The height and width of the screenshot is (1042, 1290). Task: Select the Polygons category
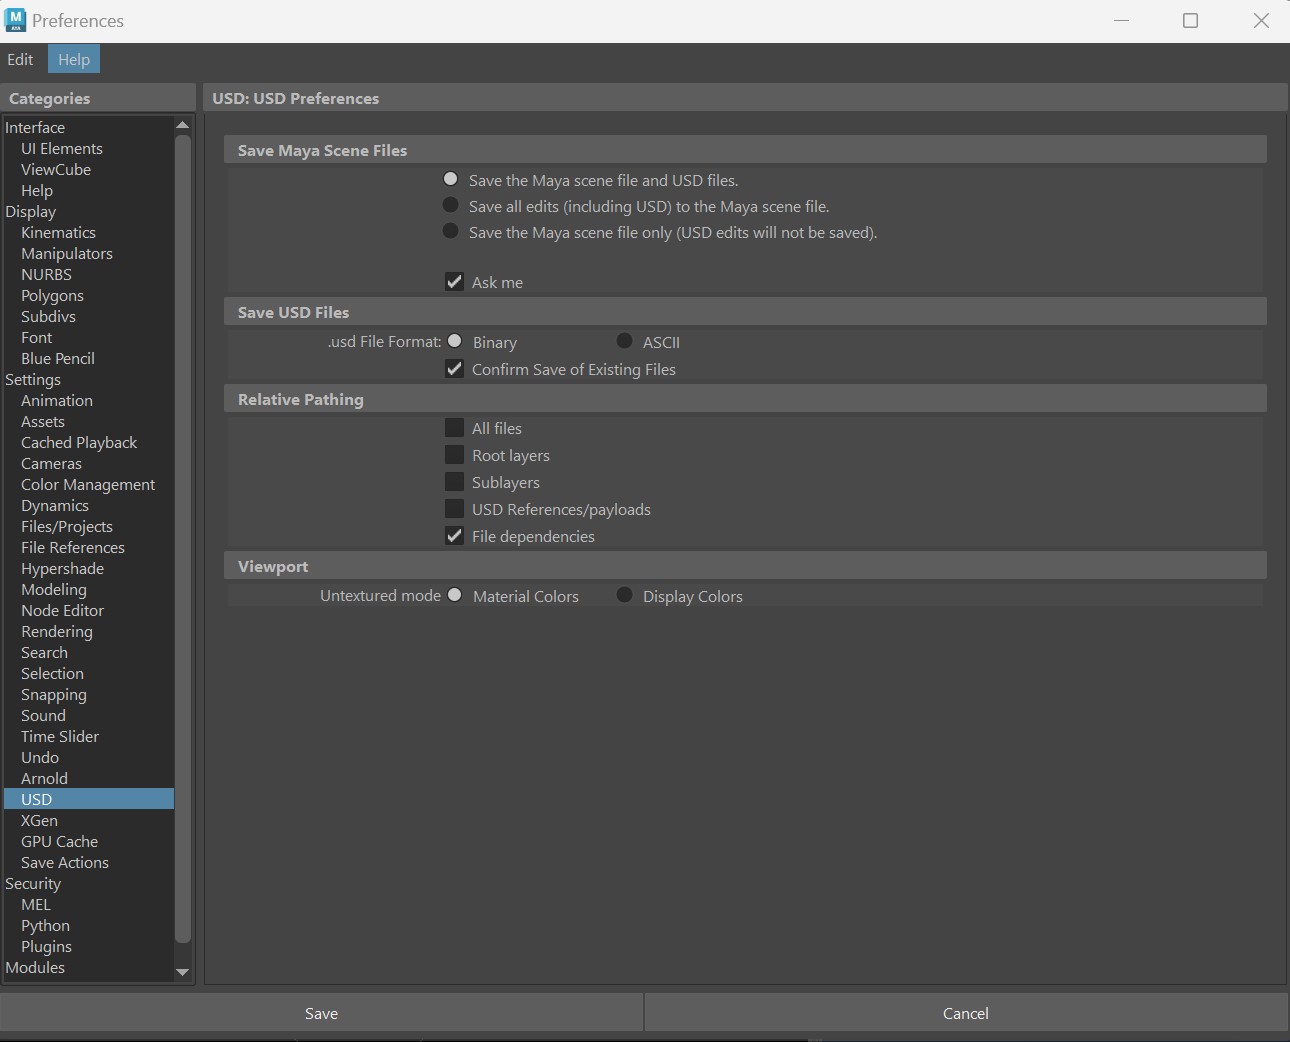52,295
